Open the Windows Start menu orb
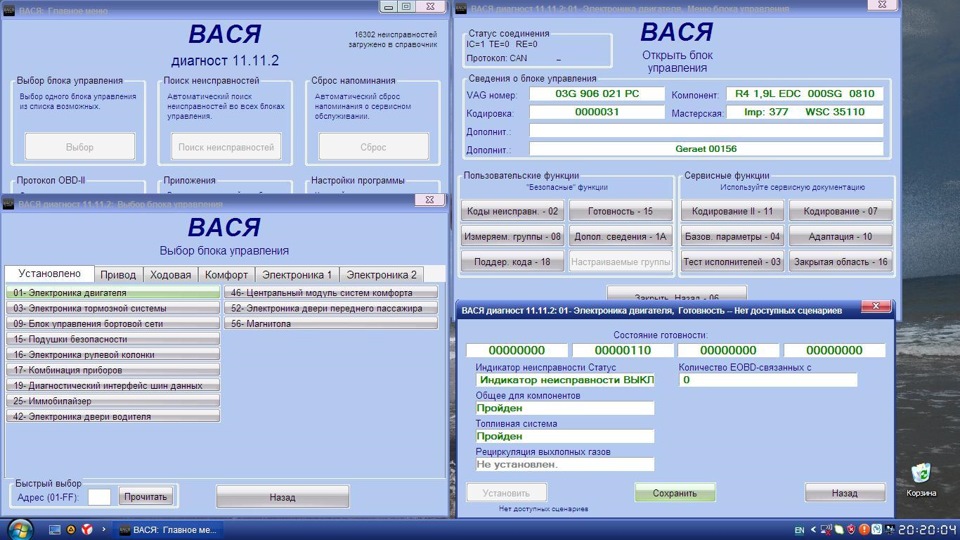The height and width of the screenshot is (540, 960). click(x=20, y=530)
